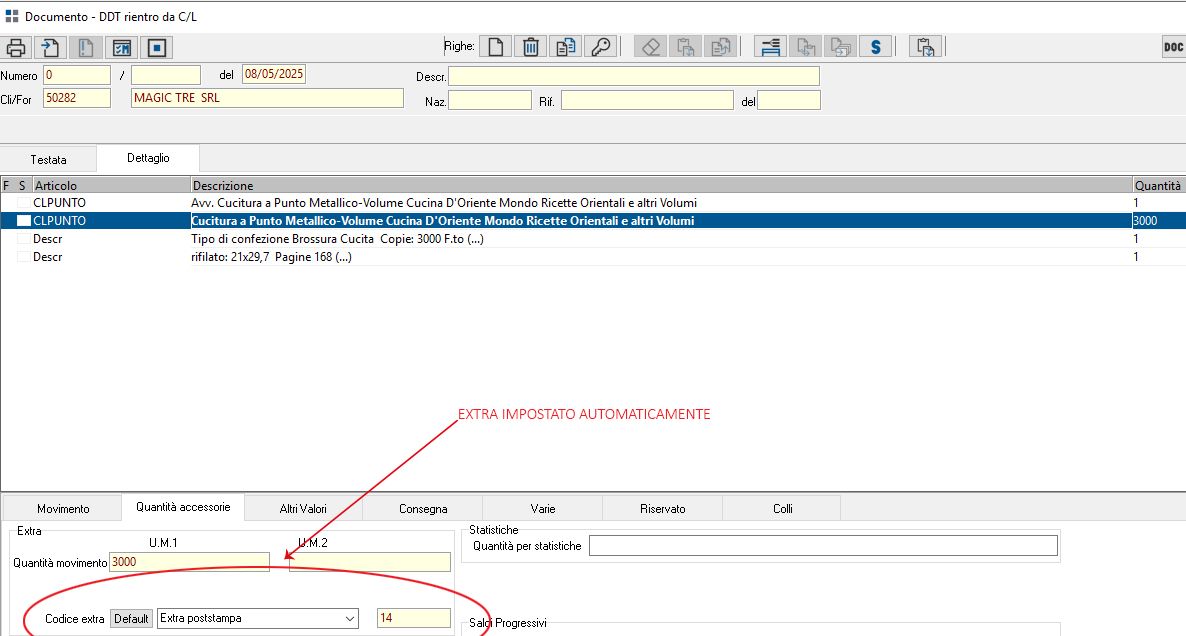Image resolution: width=1186 pixels, height=636 pixels.
Task: Click the MAGIC TRE SRL name field
Action: [x=267, y=98]
